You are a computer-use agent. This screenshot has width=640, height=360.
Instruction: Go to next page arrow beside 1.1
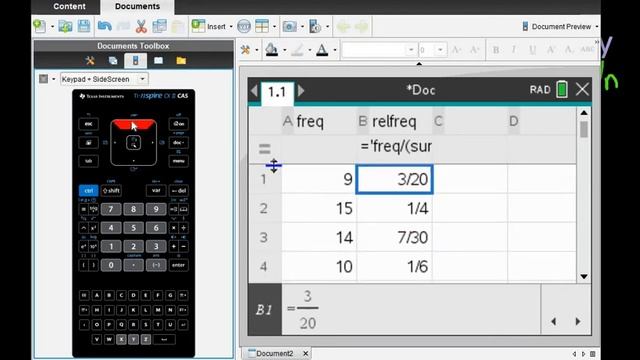(301, 91)
